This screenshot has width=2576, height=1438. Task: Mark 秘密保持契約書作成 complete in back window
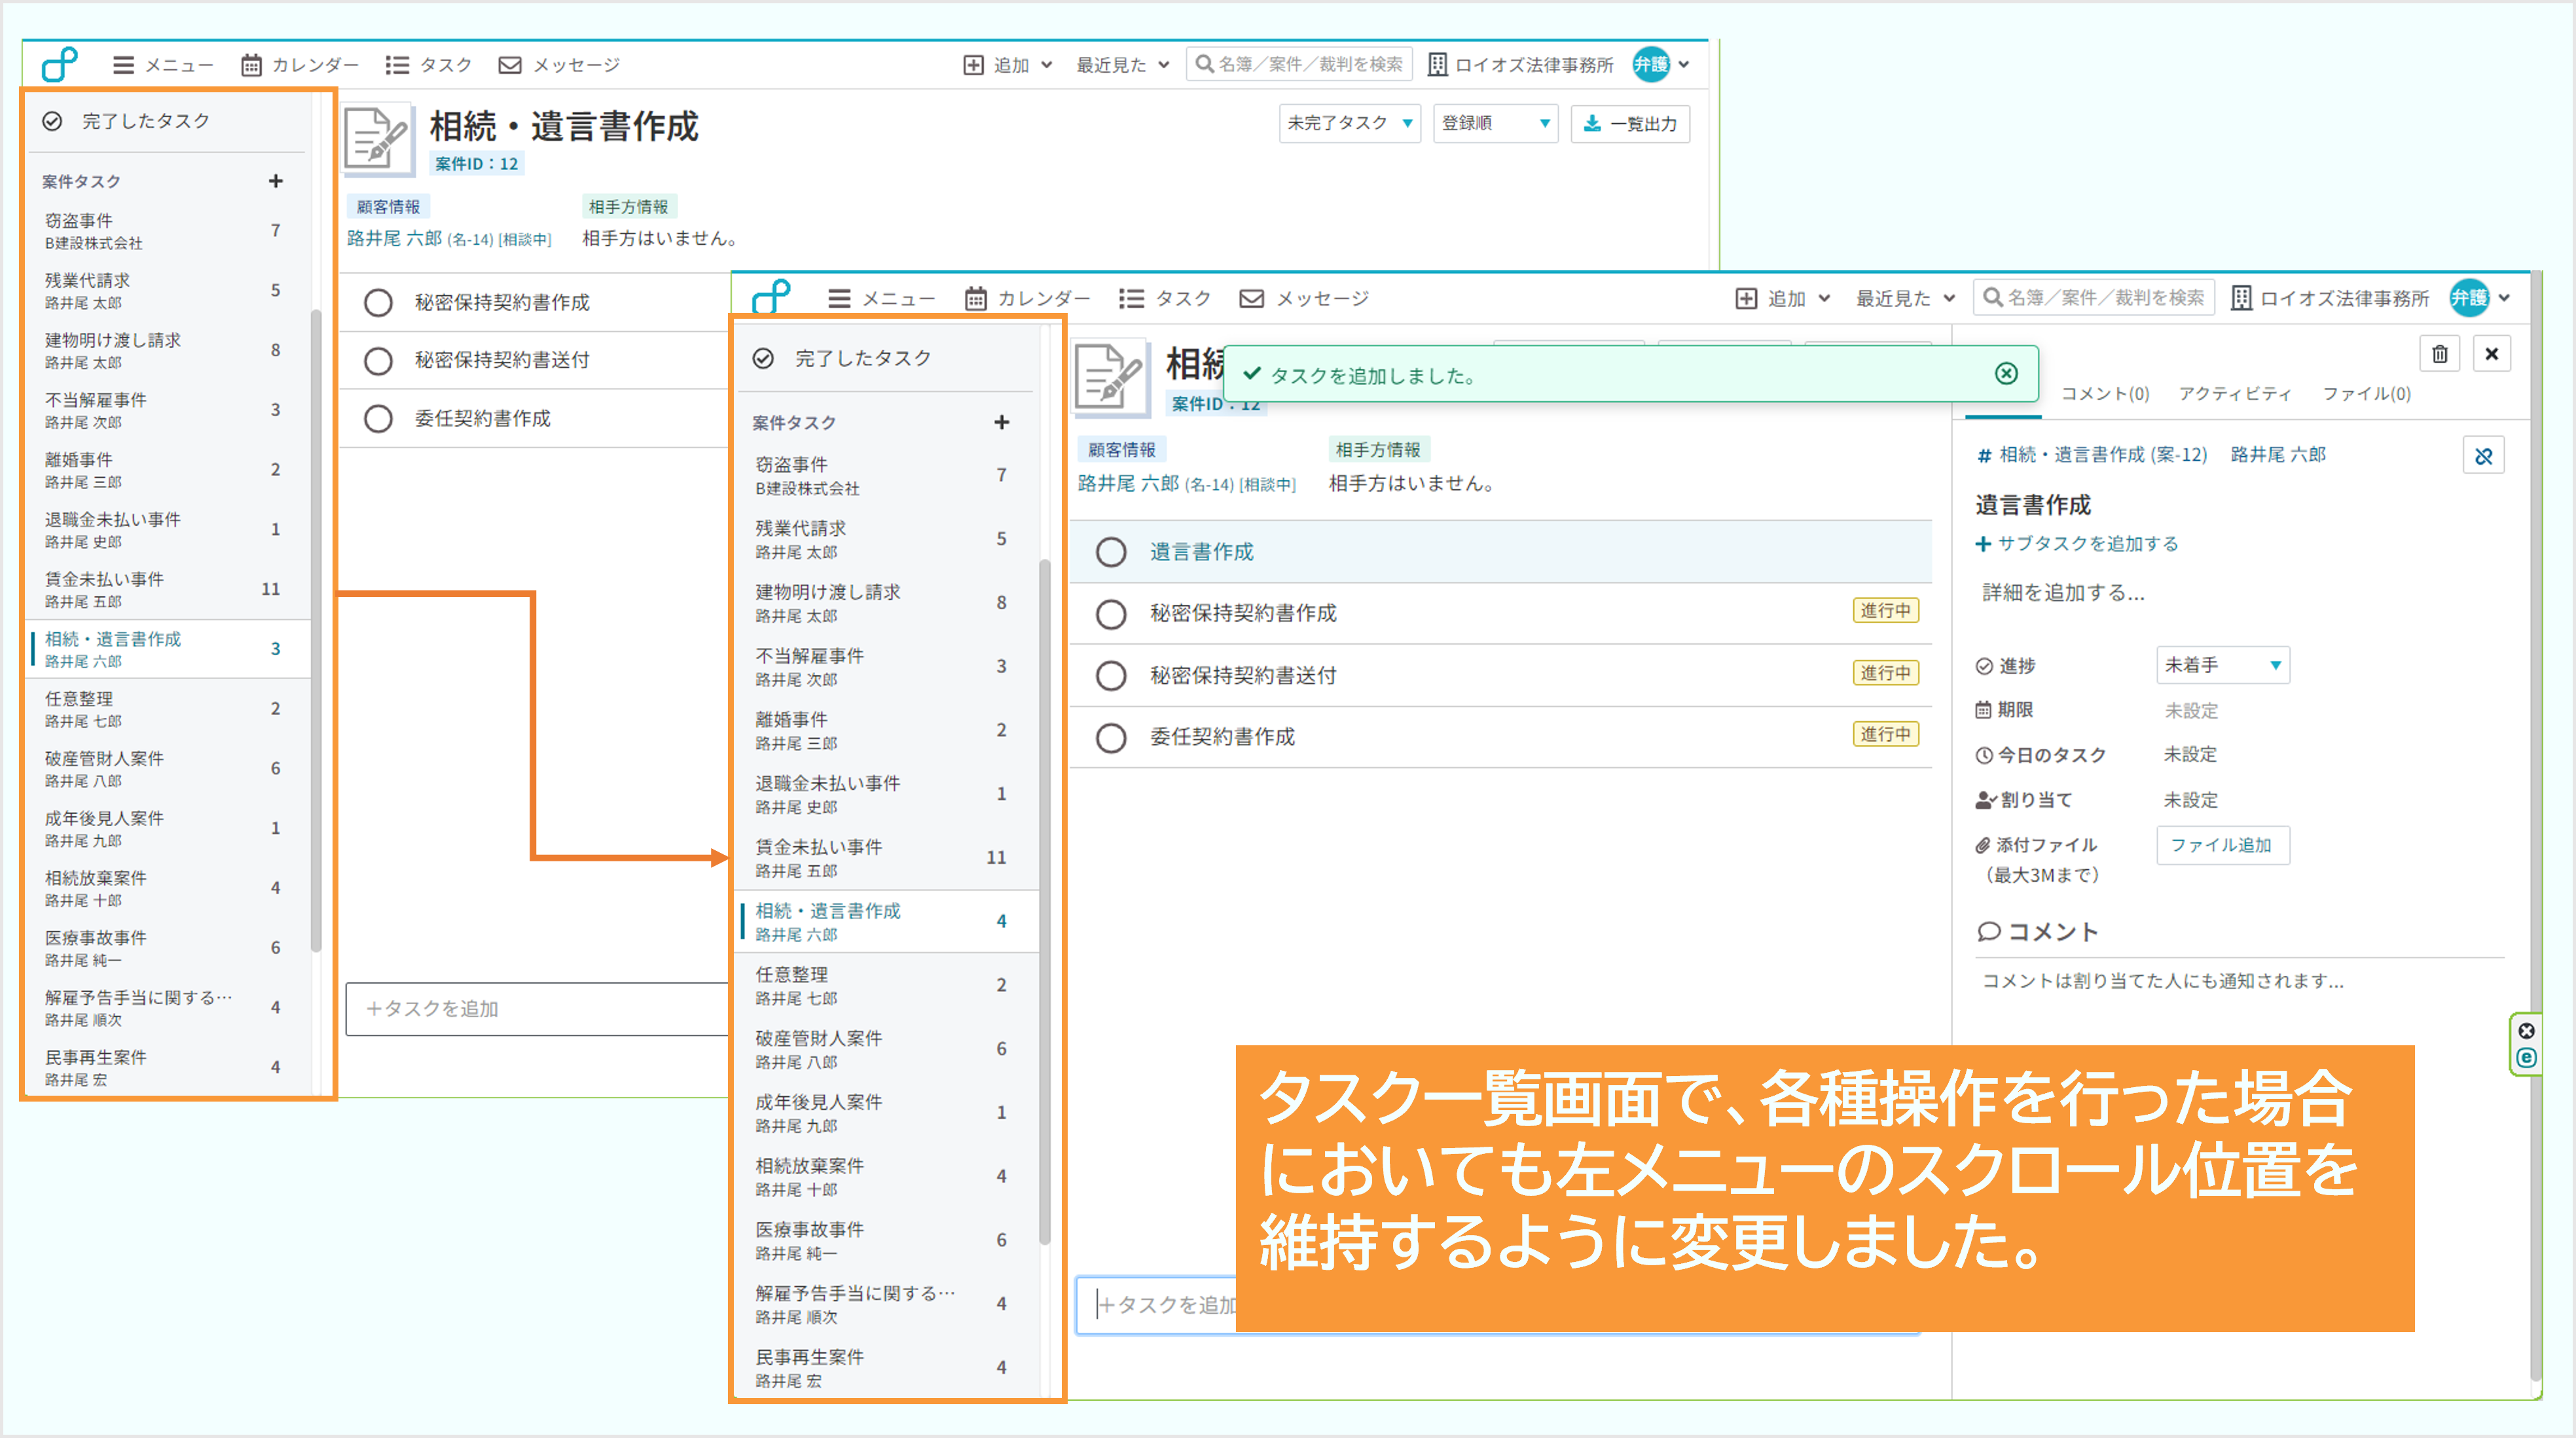point(378,302)
